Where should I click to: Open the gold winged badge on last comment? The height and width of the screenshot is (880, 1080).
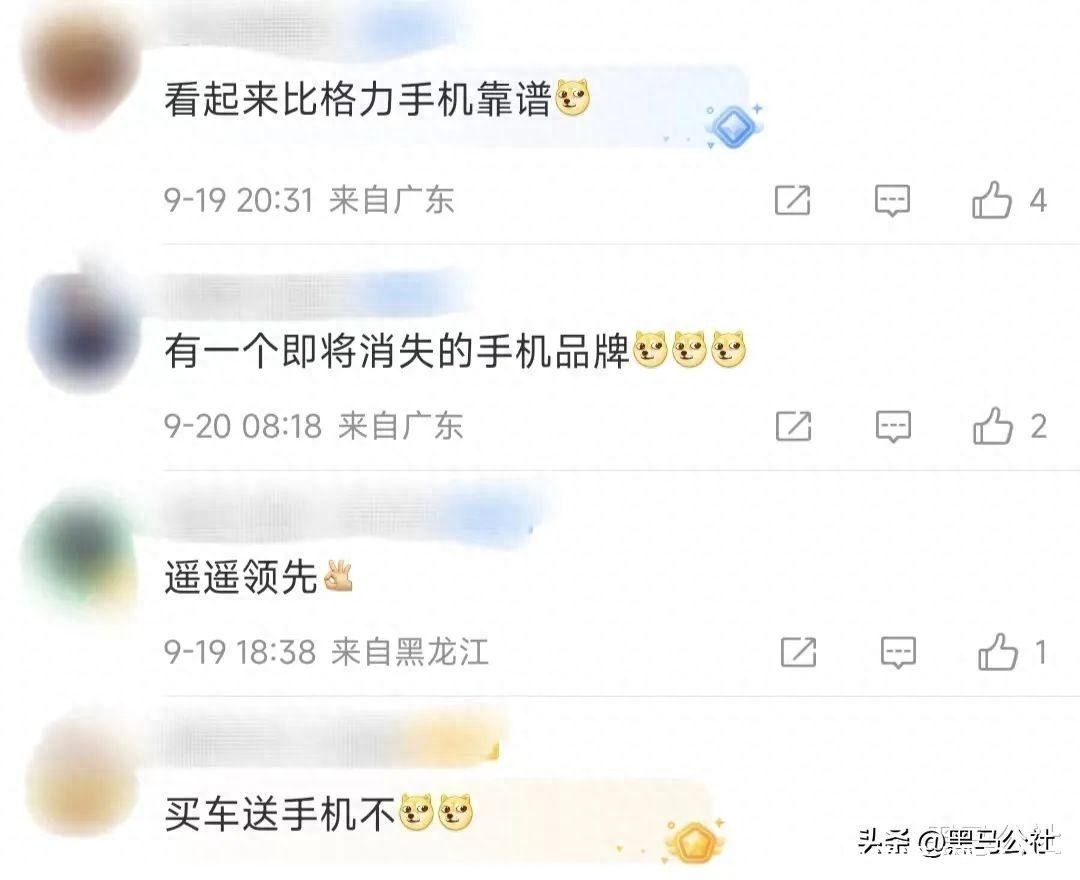pyautogui.click(x=693, y=841)
